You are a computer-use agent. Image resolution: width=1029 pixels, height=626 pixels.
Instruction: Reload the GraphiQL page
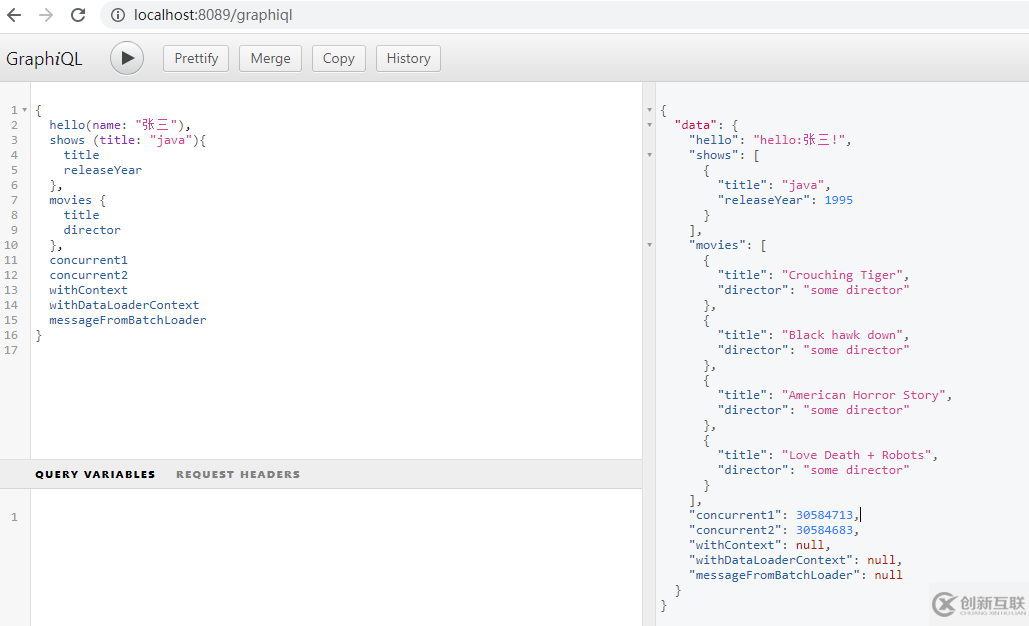[78, 15]
